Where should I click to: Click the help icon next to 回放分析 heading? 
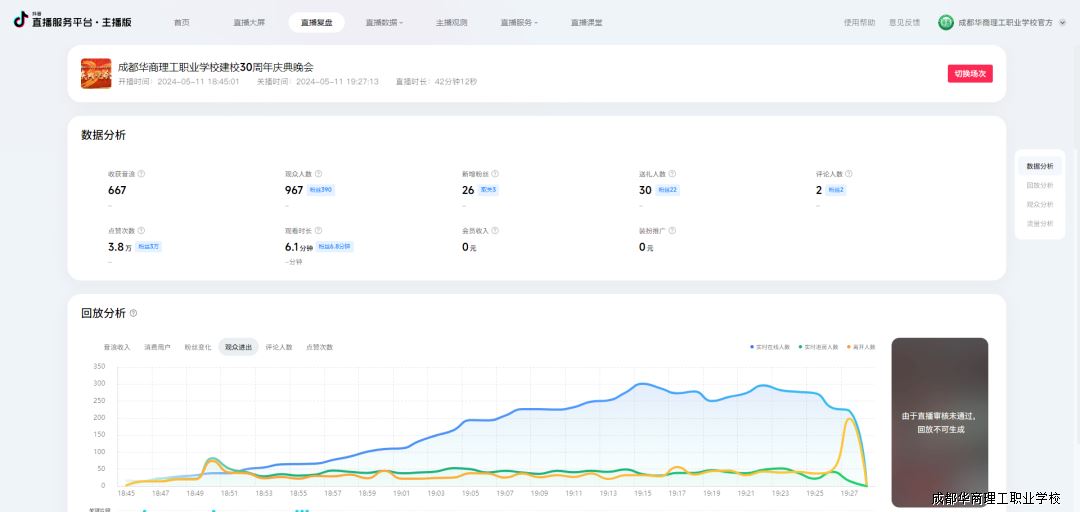click(x=133, y=313)
